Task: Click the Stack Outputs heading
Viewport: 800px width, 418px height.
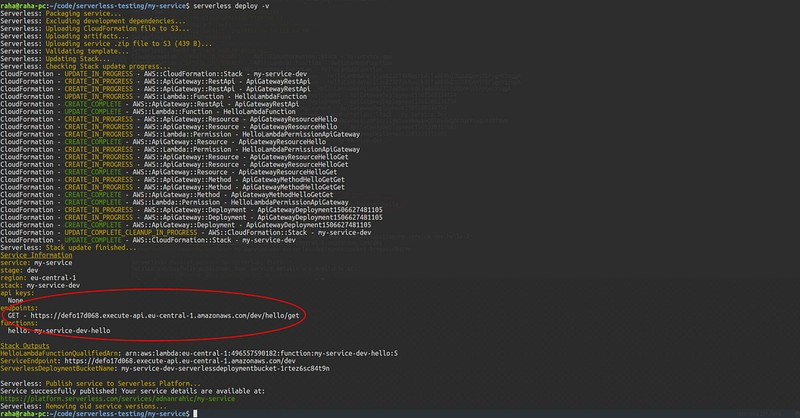Action: [x=25, y=346]
